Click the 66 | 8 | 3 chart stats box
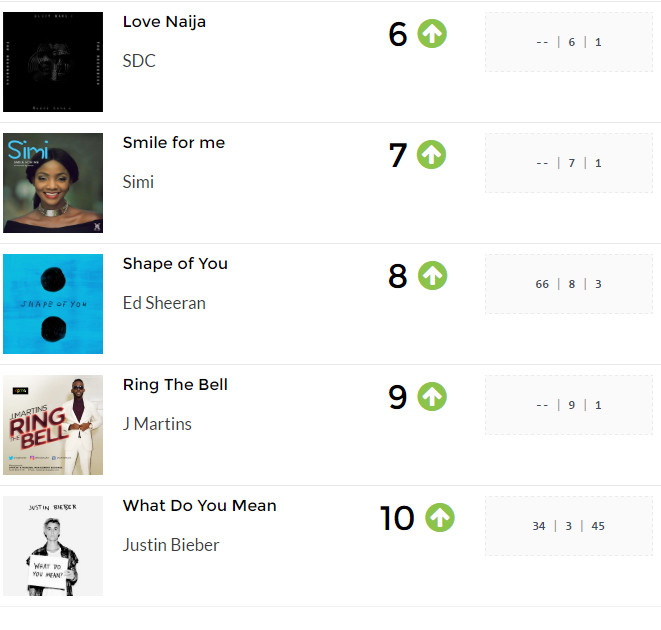The image size is (661, 630). click(x=569, y=284)
